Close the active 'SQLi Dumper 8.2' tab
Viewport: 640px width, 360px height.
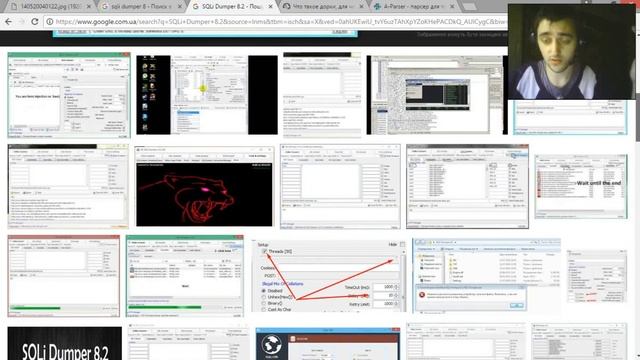[x=270, y=7]
